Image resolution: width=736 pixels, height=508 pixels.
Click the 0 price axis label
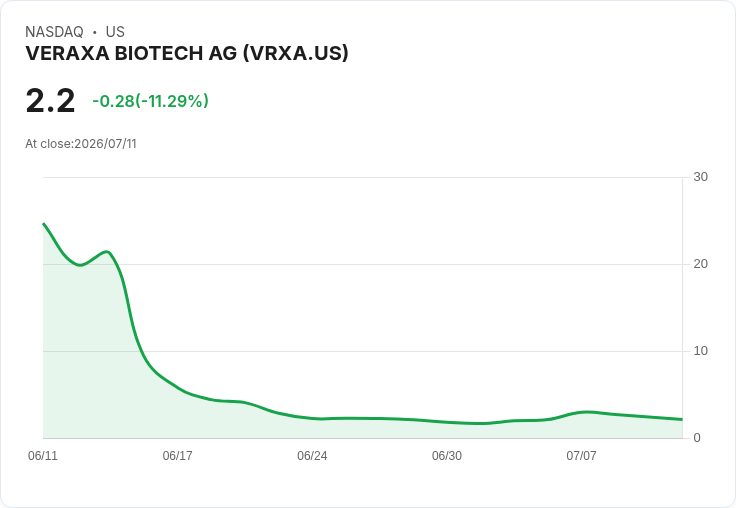click(697, 438)
